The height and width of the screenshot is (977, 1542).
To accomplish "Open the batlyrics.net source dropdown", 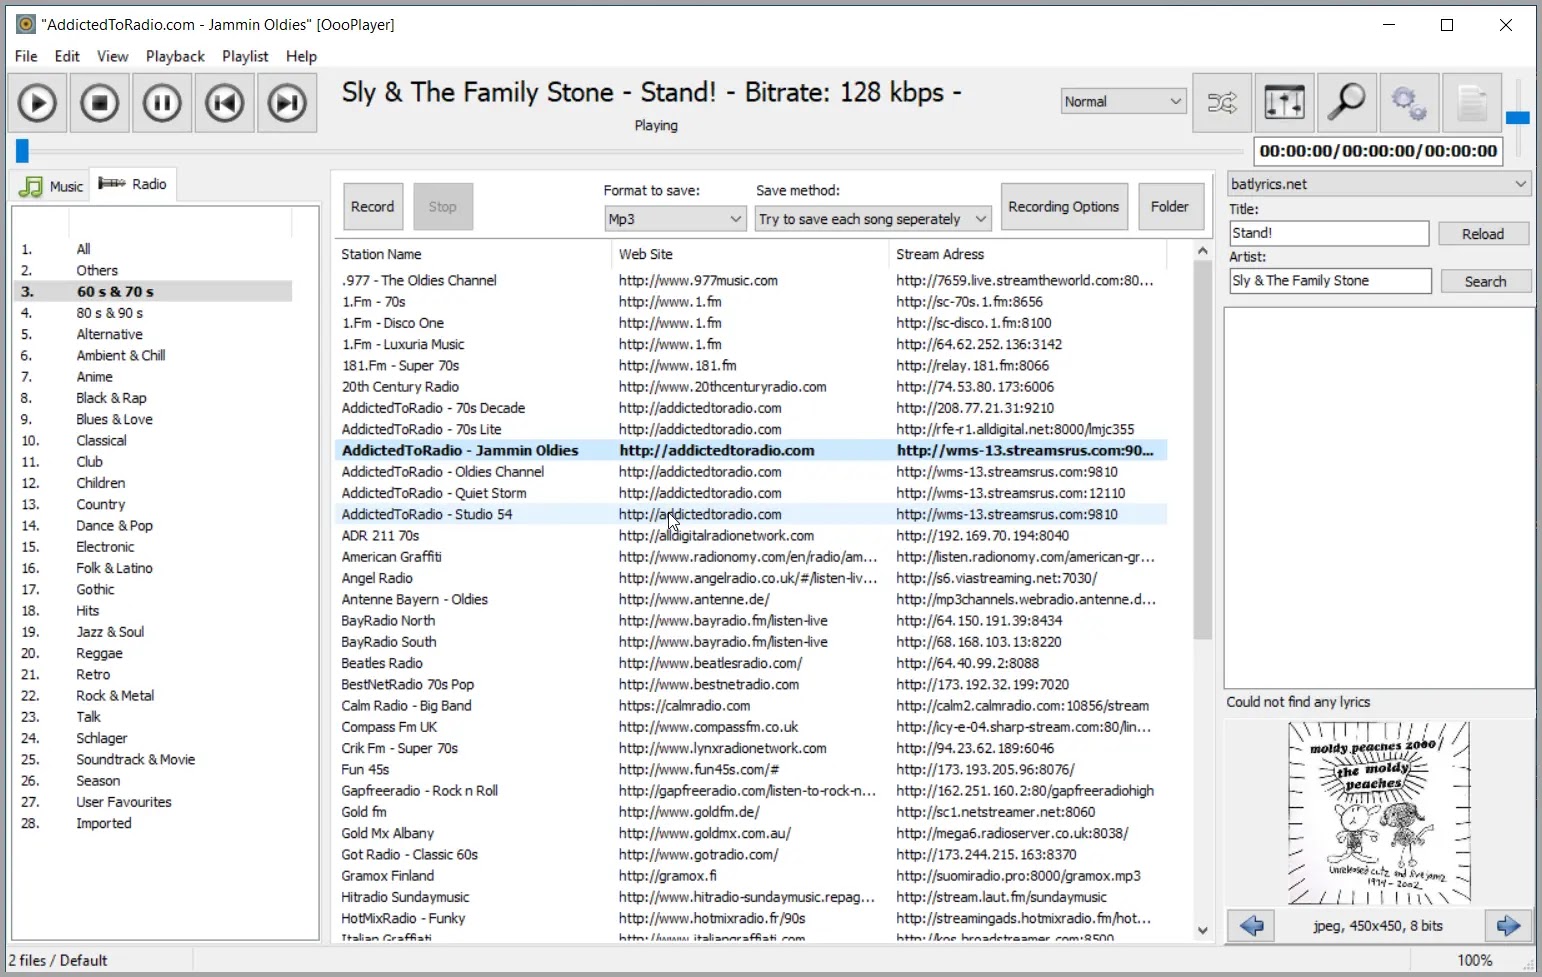I will pos(1379,184).
